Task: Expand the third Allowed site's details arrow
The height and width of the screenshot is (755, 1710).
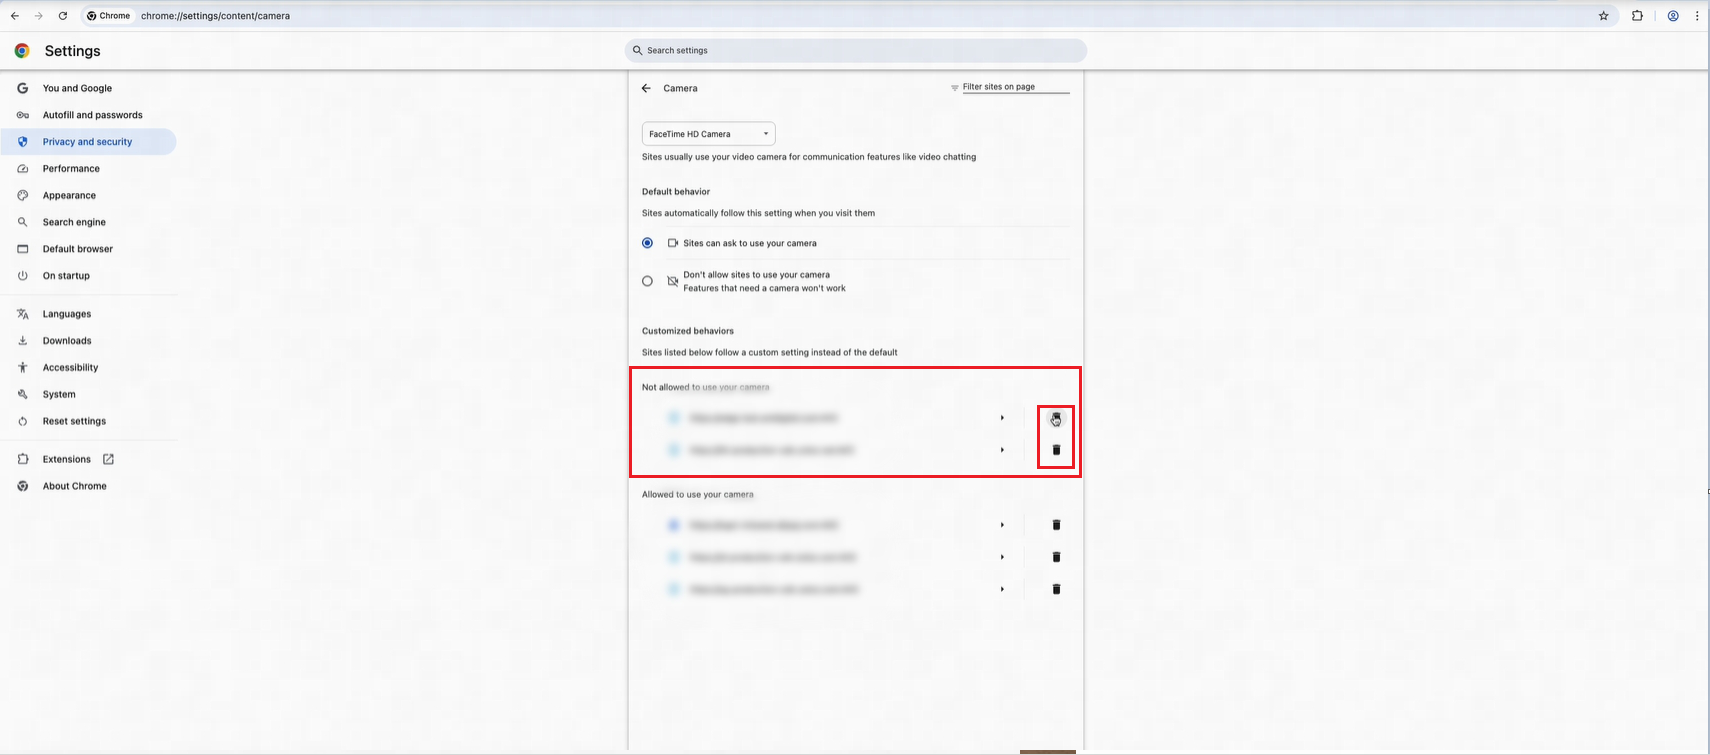Action: [x=1002, y=589]
